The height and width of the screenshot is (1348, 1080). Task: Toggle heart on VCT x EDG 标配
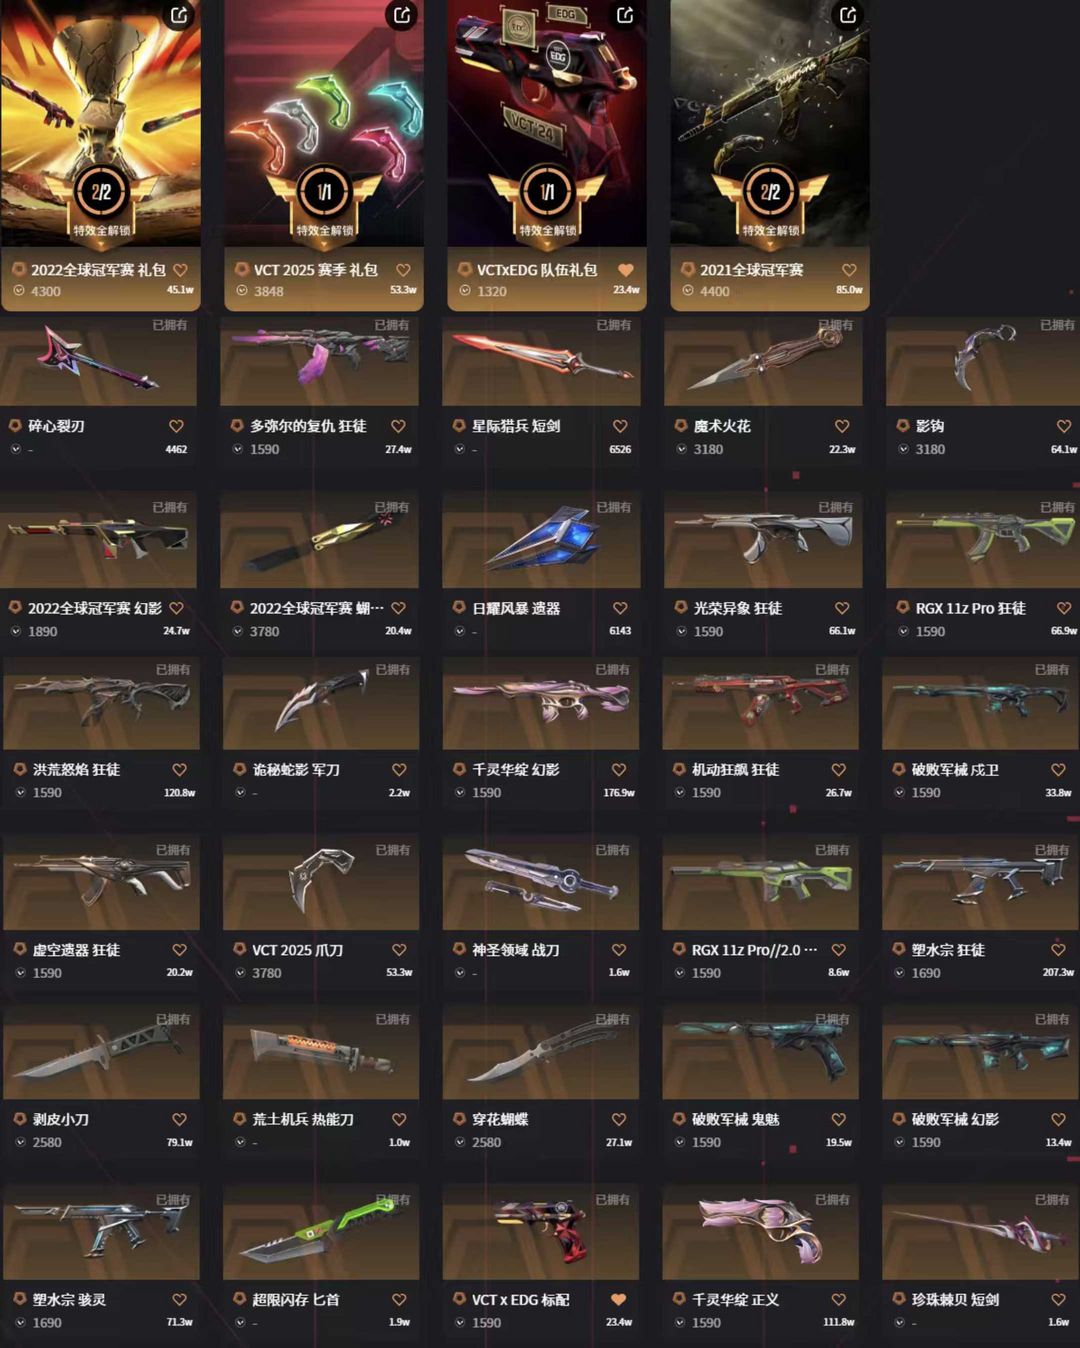point(618,1299)
